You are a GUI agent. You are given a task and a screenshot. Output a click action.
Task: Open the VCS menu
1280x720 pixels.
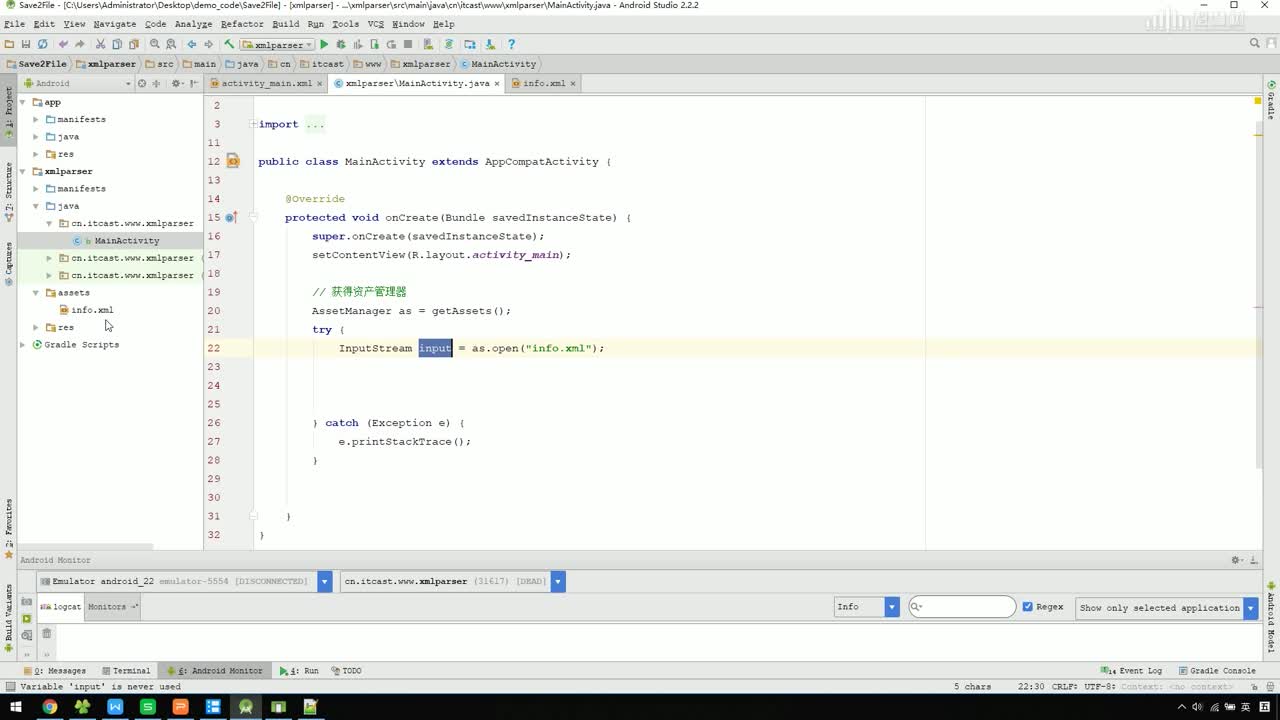point(375,24)
